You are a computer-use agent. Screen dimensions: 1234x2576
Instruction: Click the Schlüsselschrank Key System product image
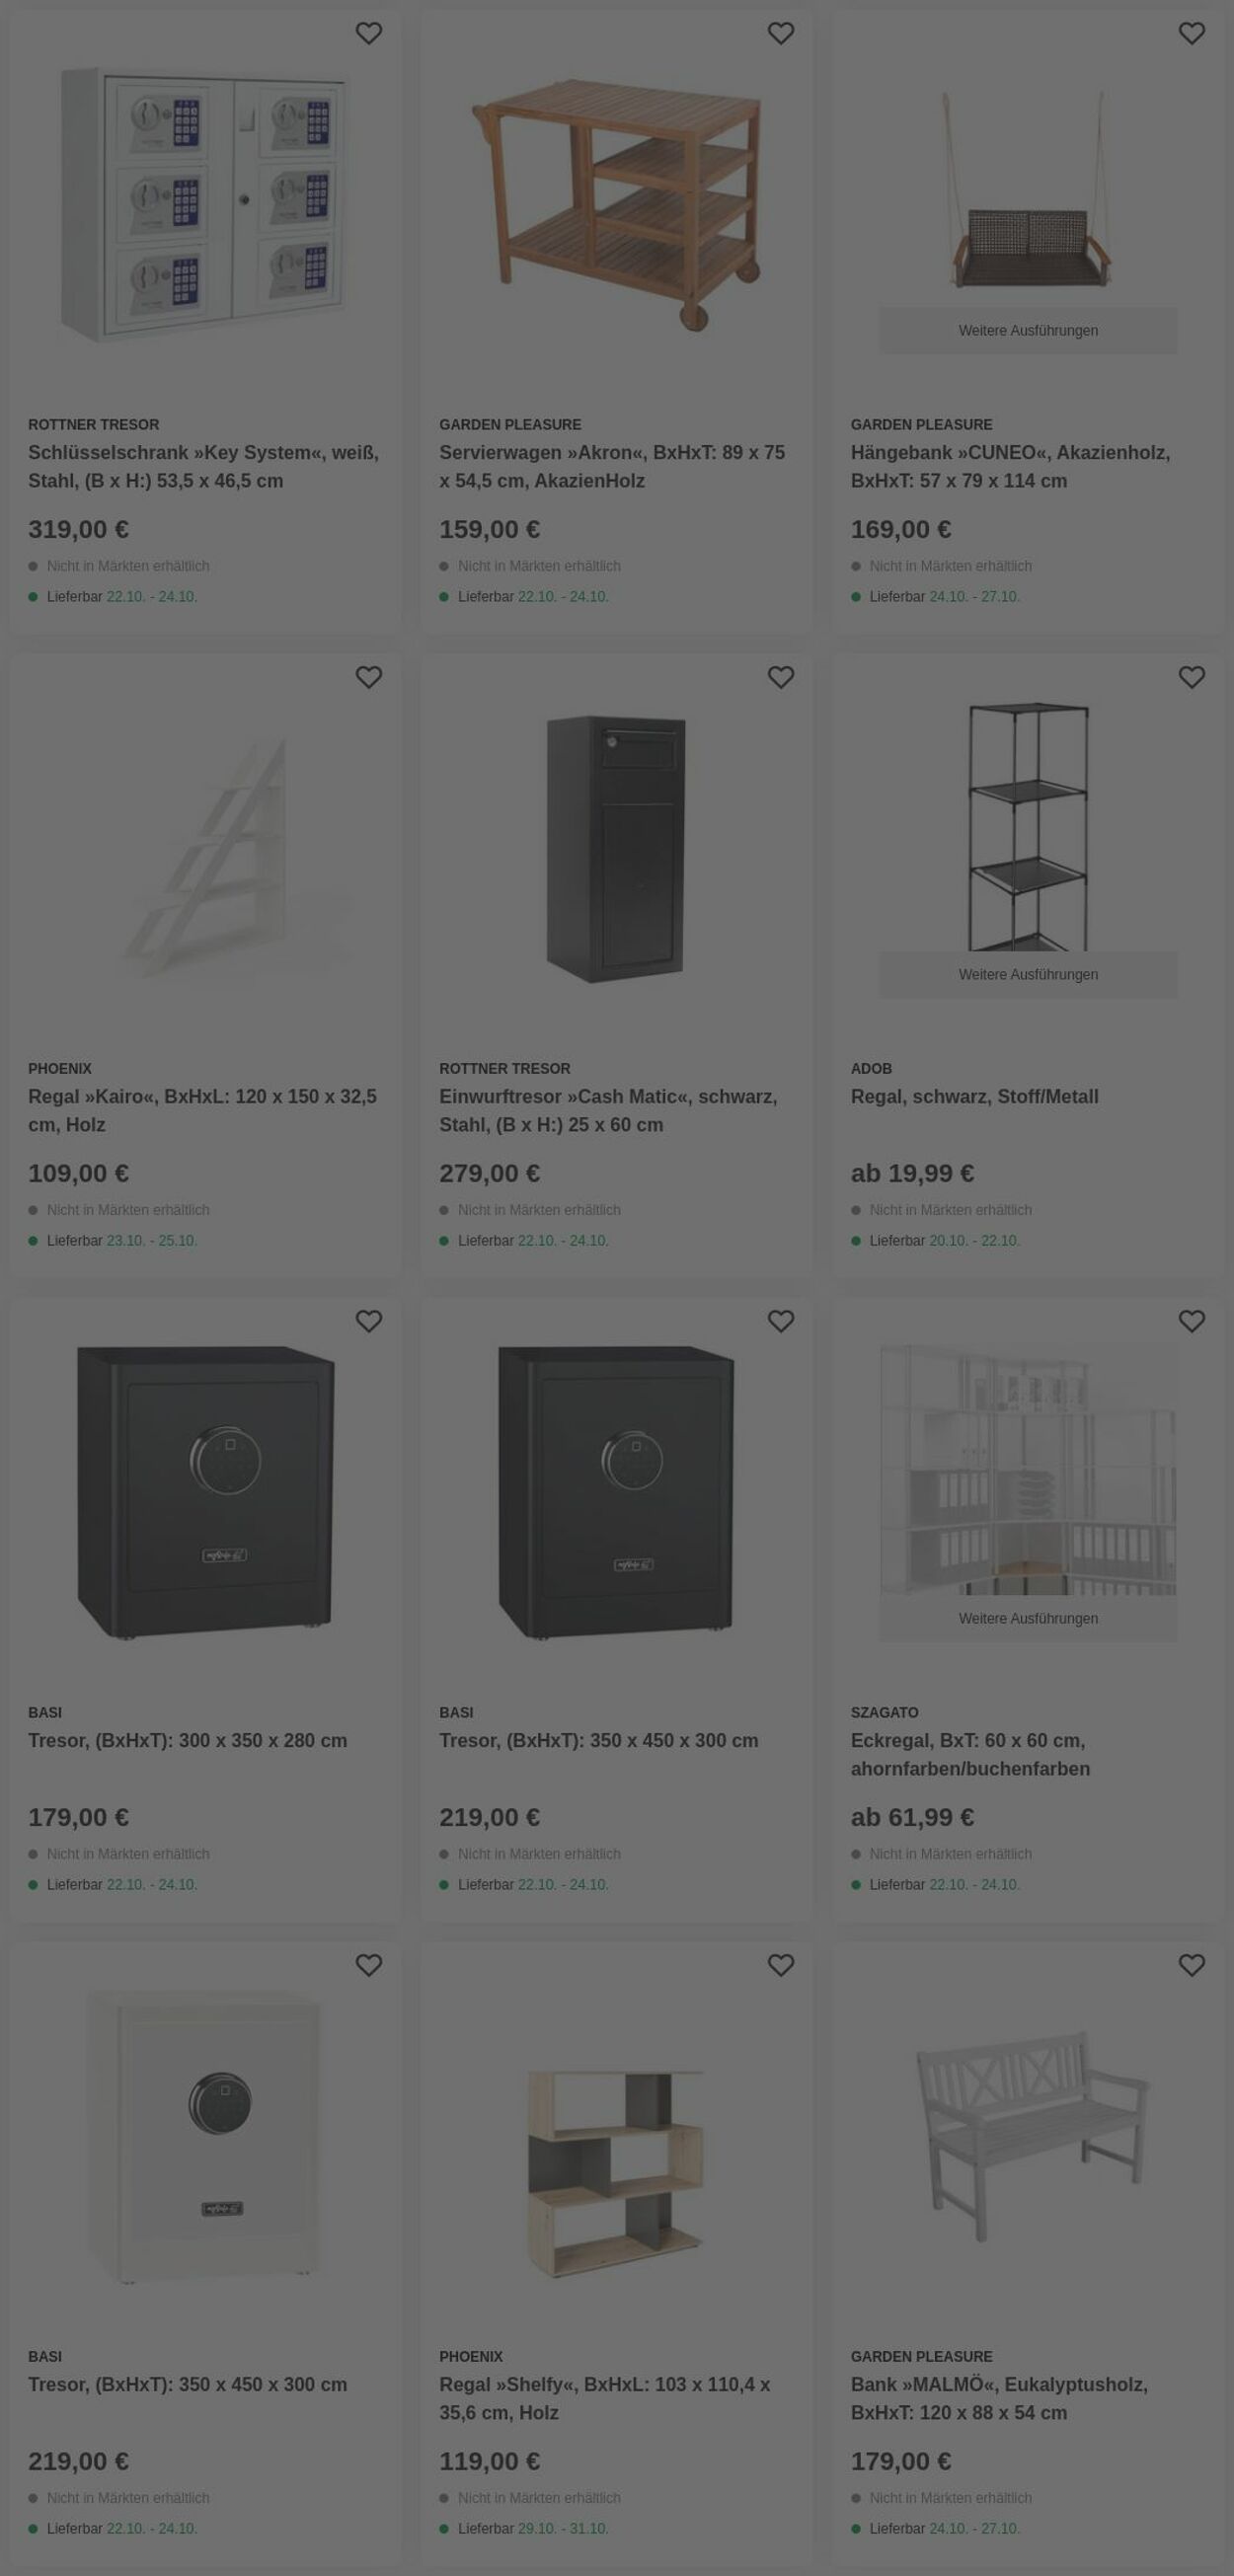point(204,205)
